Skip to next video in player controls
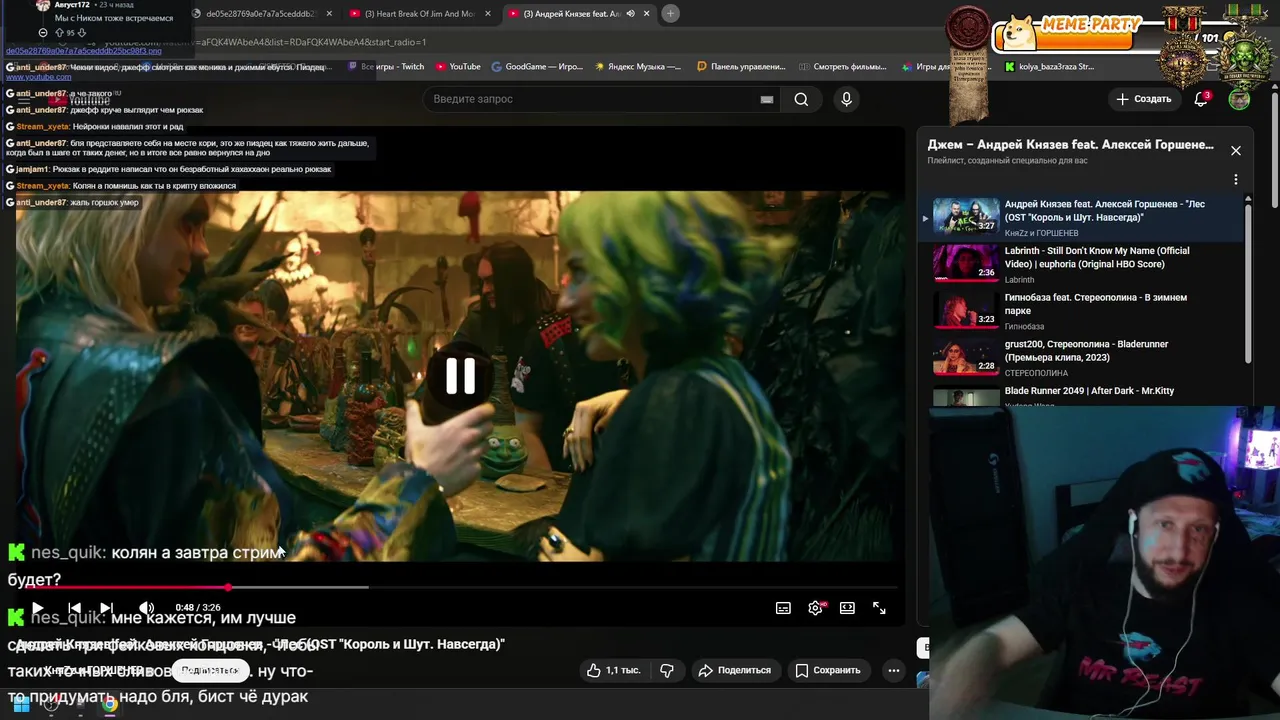Image resolution: width=1280 pixels, height=720 pixels. point(106,608)
